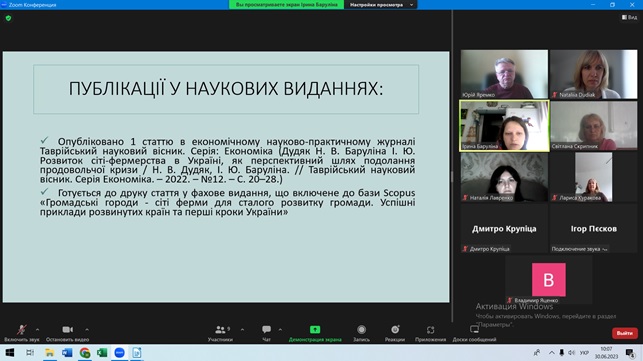Expand arrow next to Chat button
The image size is (643, 361).
click(x=280, y=329)
